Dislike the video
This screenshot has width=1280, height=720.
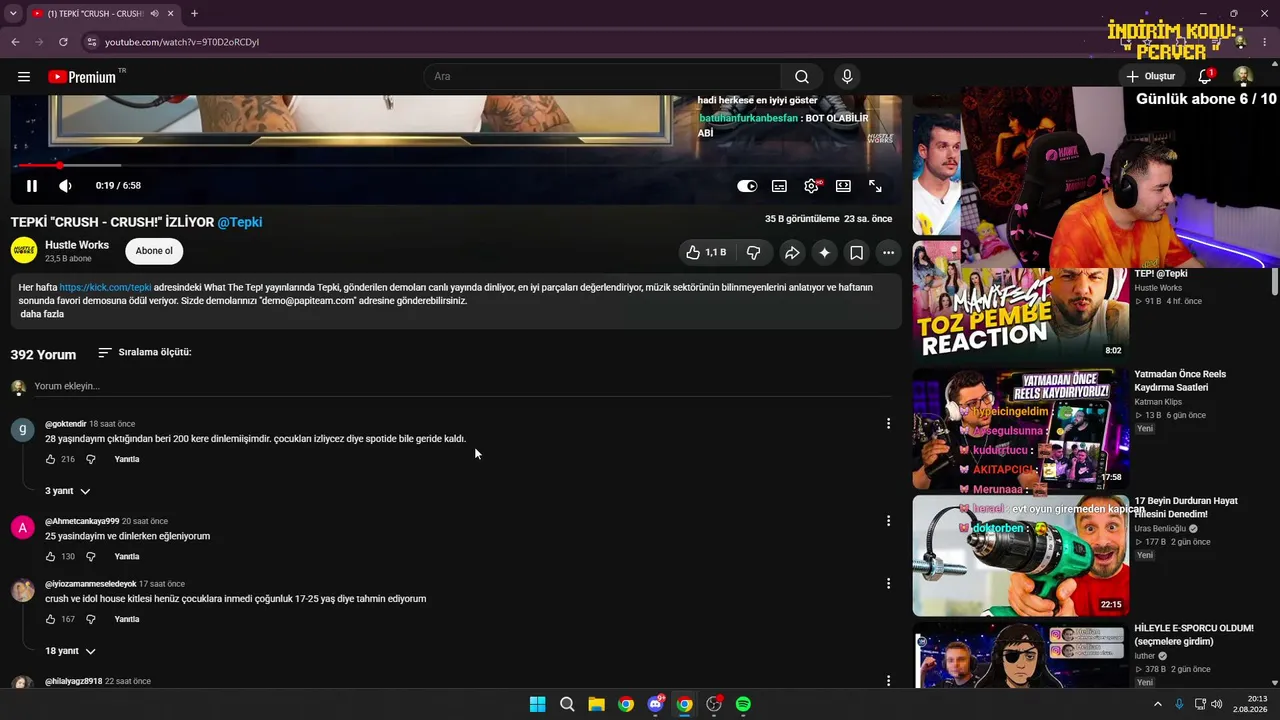click(x=754, y=253)
